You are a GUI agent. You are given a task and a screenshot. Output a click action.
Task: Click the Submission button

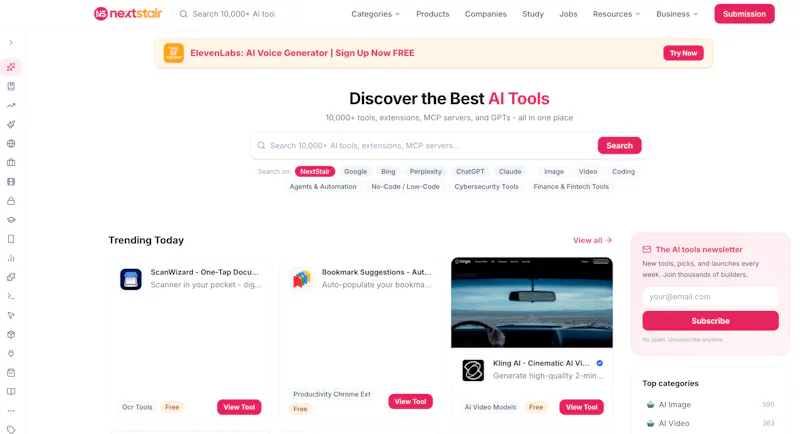[744, 14]
